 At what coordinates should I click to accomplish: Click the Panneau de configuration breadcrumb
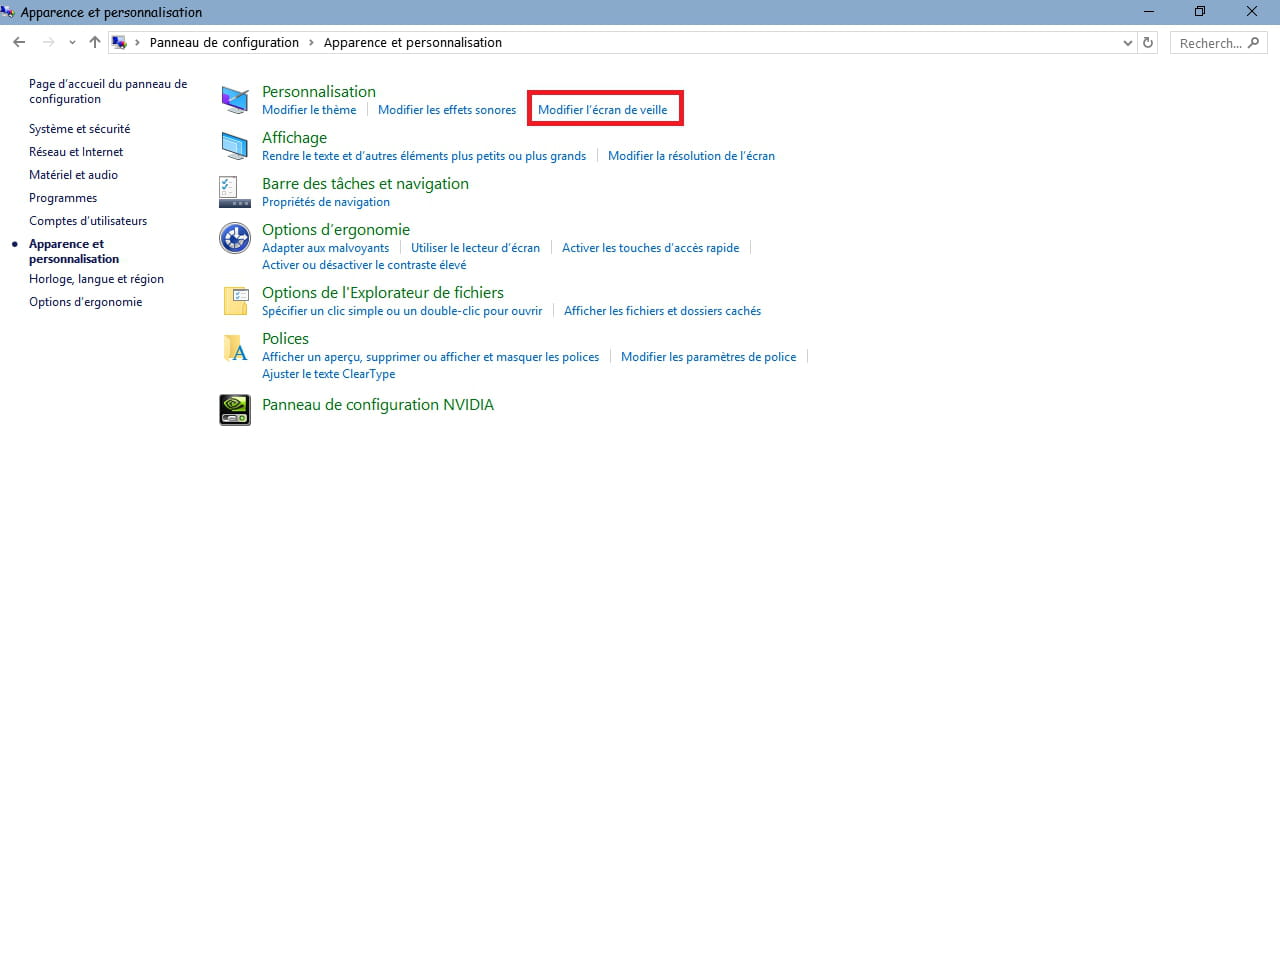click(x=224, y=42)
